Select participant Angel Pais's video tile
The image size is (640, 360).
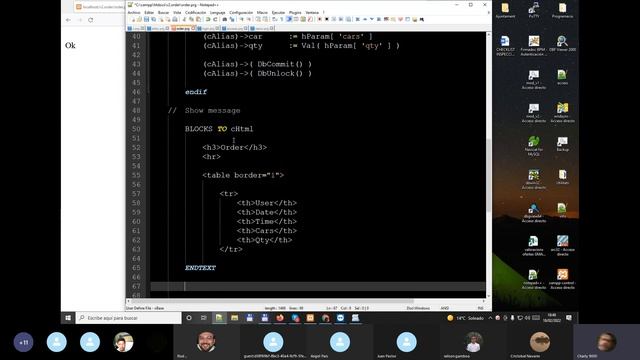click(x=340, y=342)
